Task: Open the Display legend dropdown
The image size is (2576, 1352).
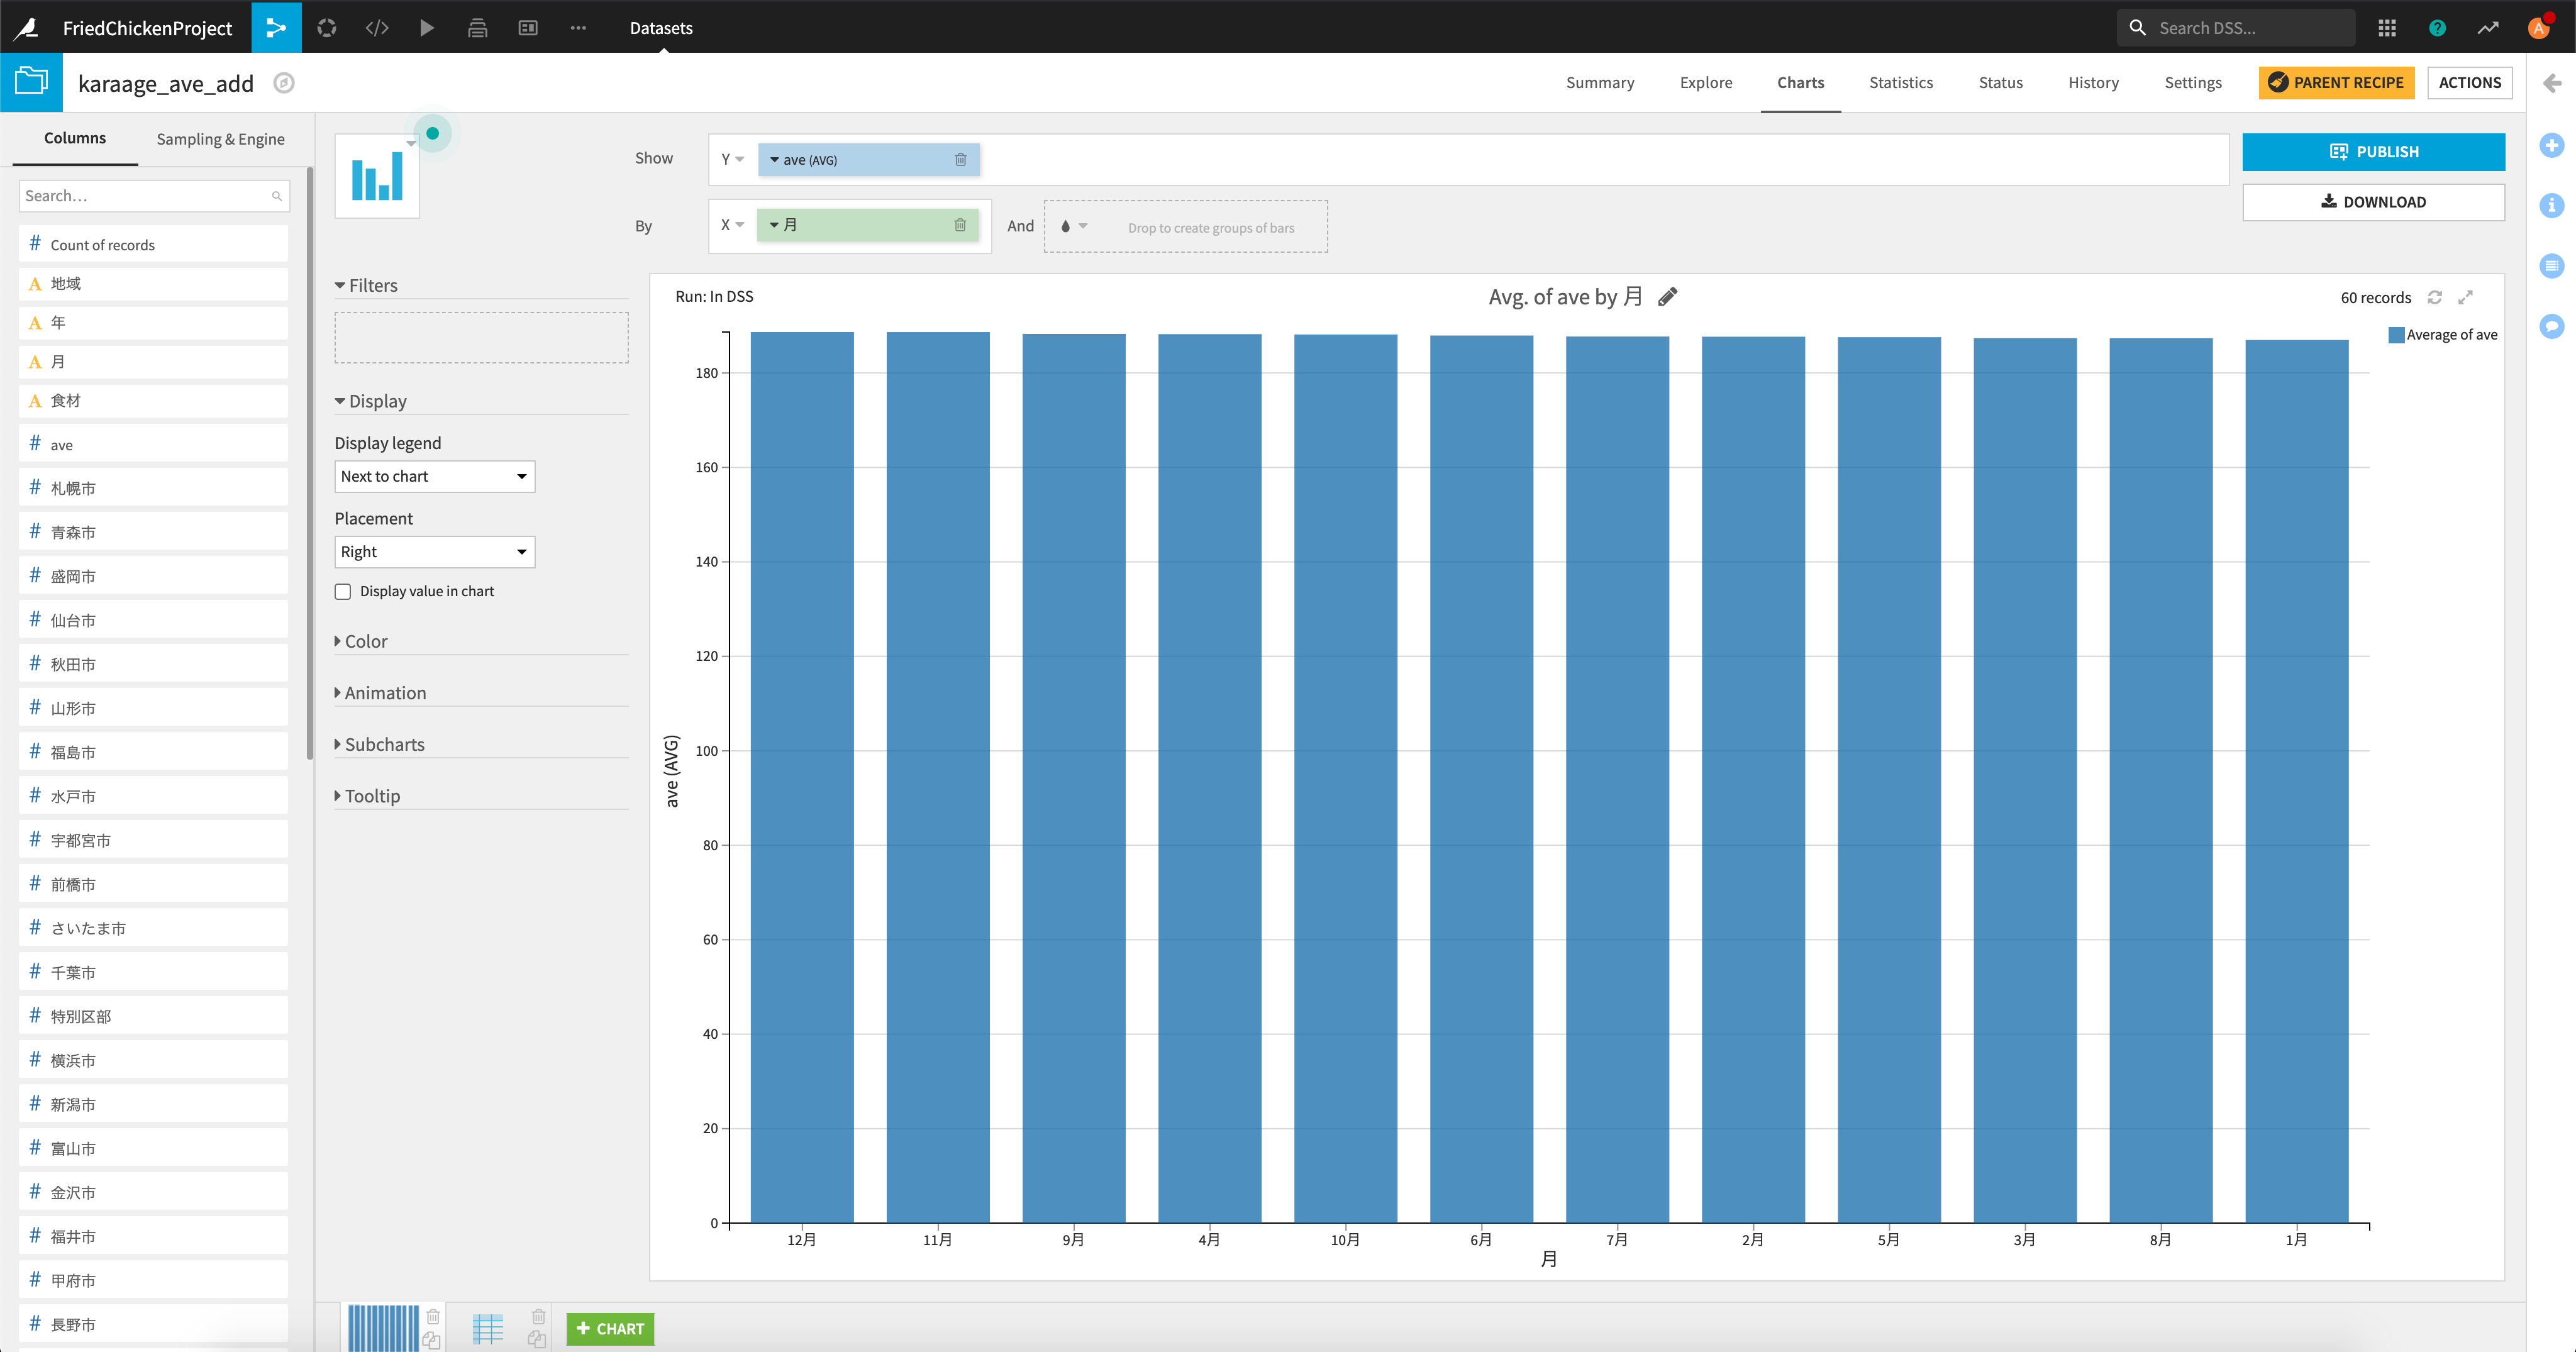Action: (x=434, y=476)
